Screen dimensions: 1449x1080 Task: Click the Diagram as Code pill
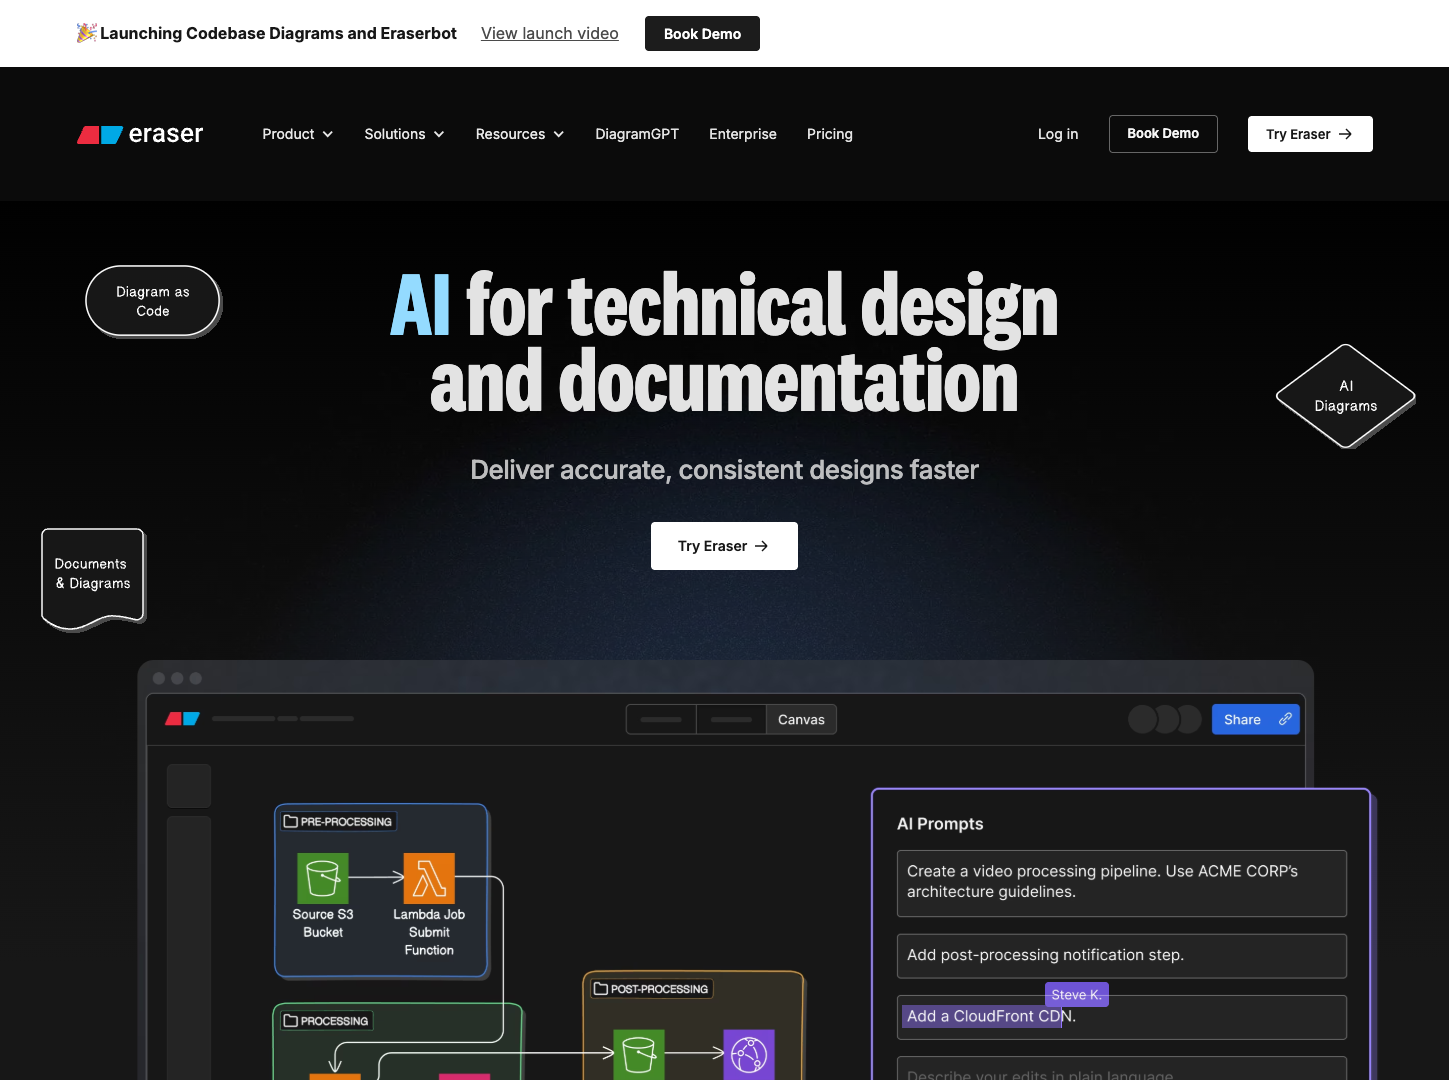coord(153,301)
